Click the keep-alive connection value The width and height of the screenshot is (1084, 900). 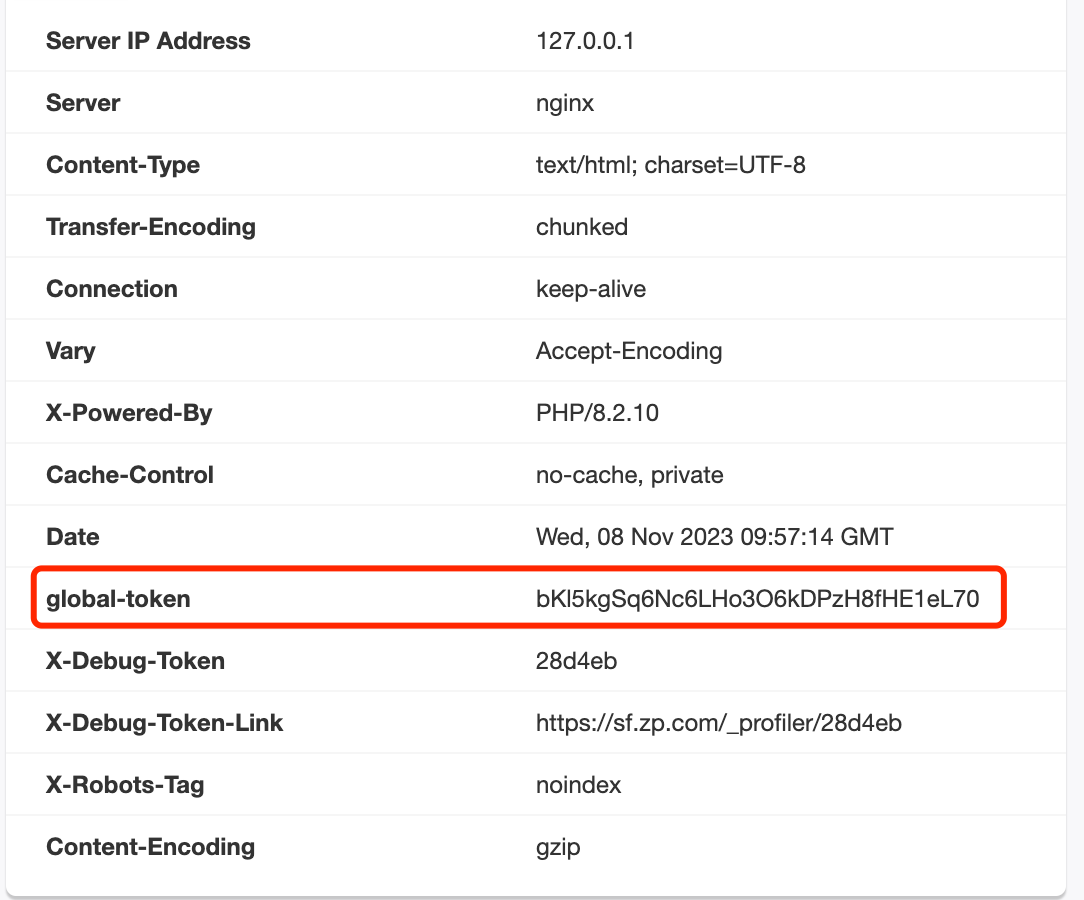point(590,289)
